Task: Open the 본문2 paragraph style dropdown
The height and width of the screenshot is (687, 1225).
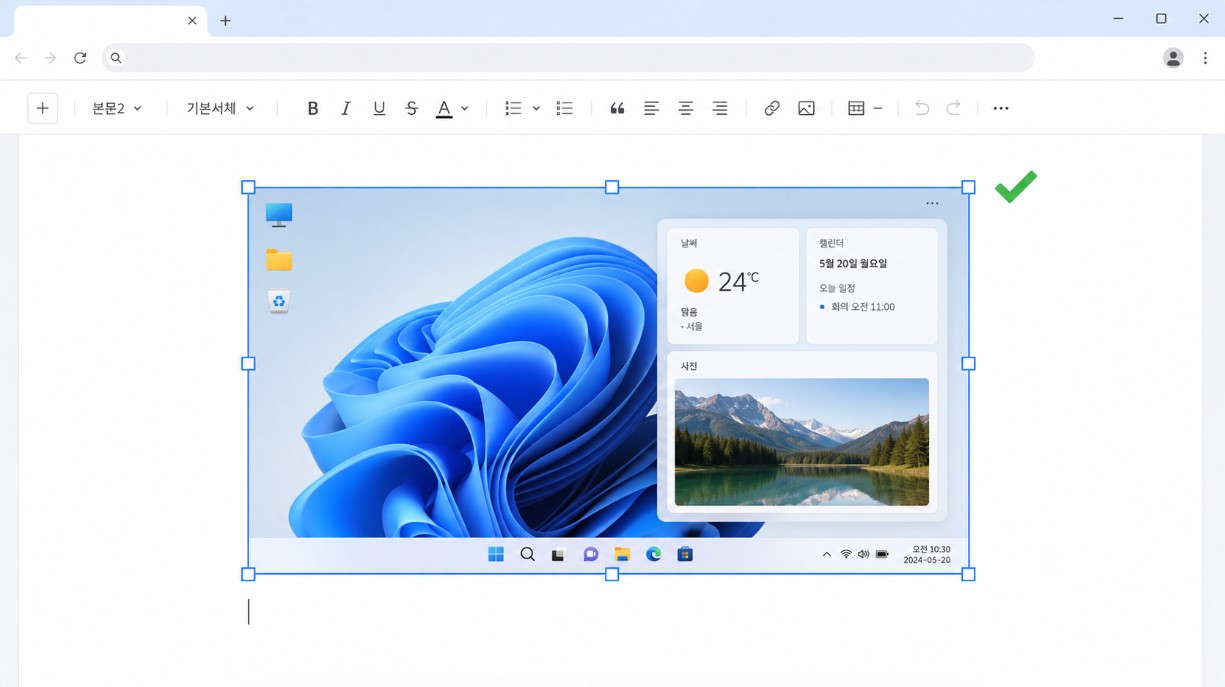Action: [117, 108]
